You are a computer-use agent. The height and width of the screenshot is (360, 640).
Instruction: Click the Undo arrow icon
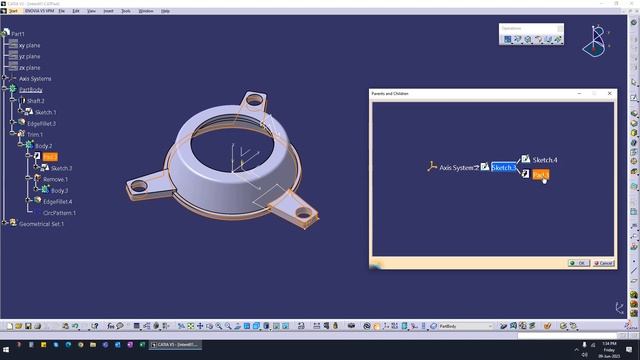click(x=76, y=326)
